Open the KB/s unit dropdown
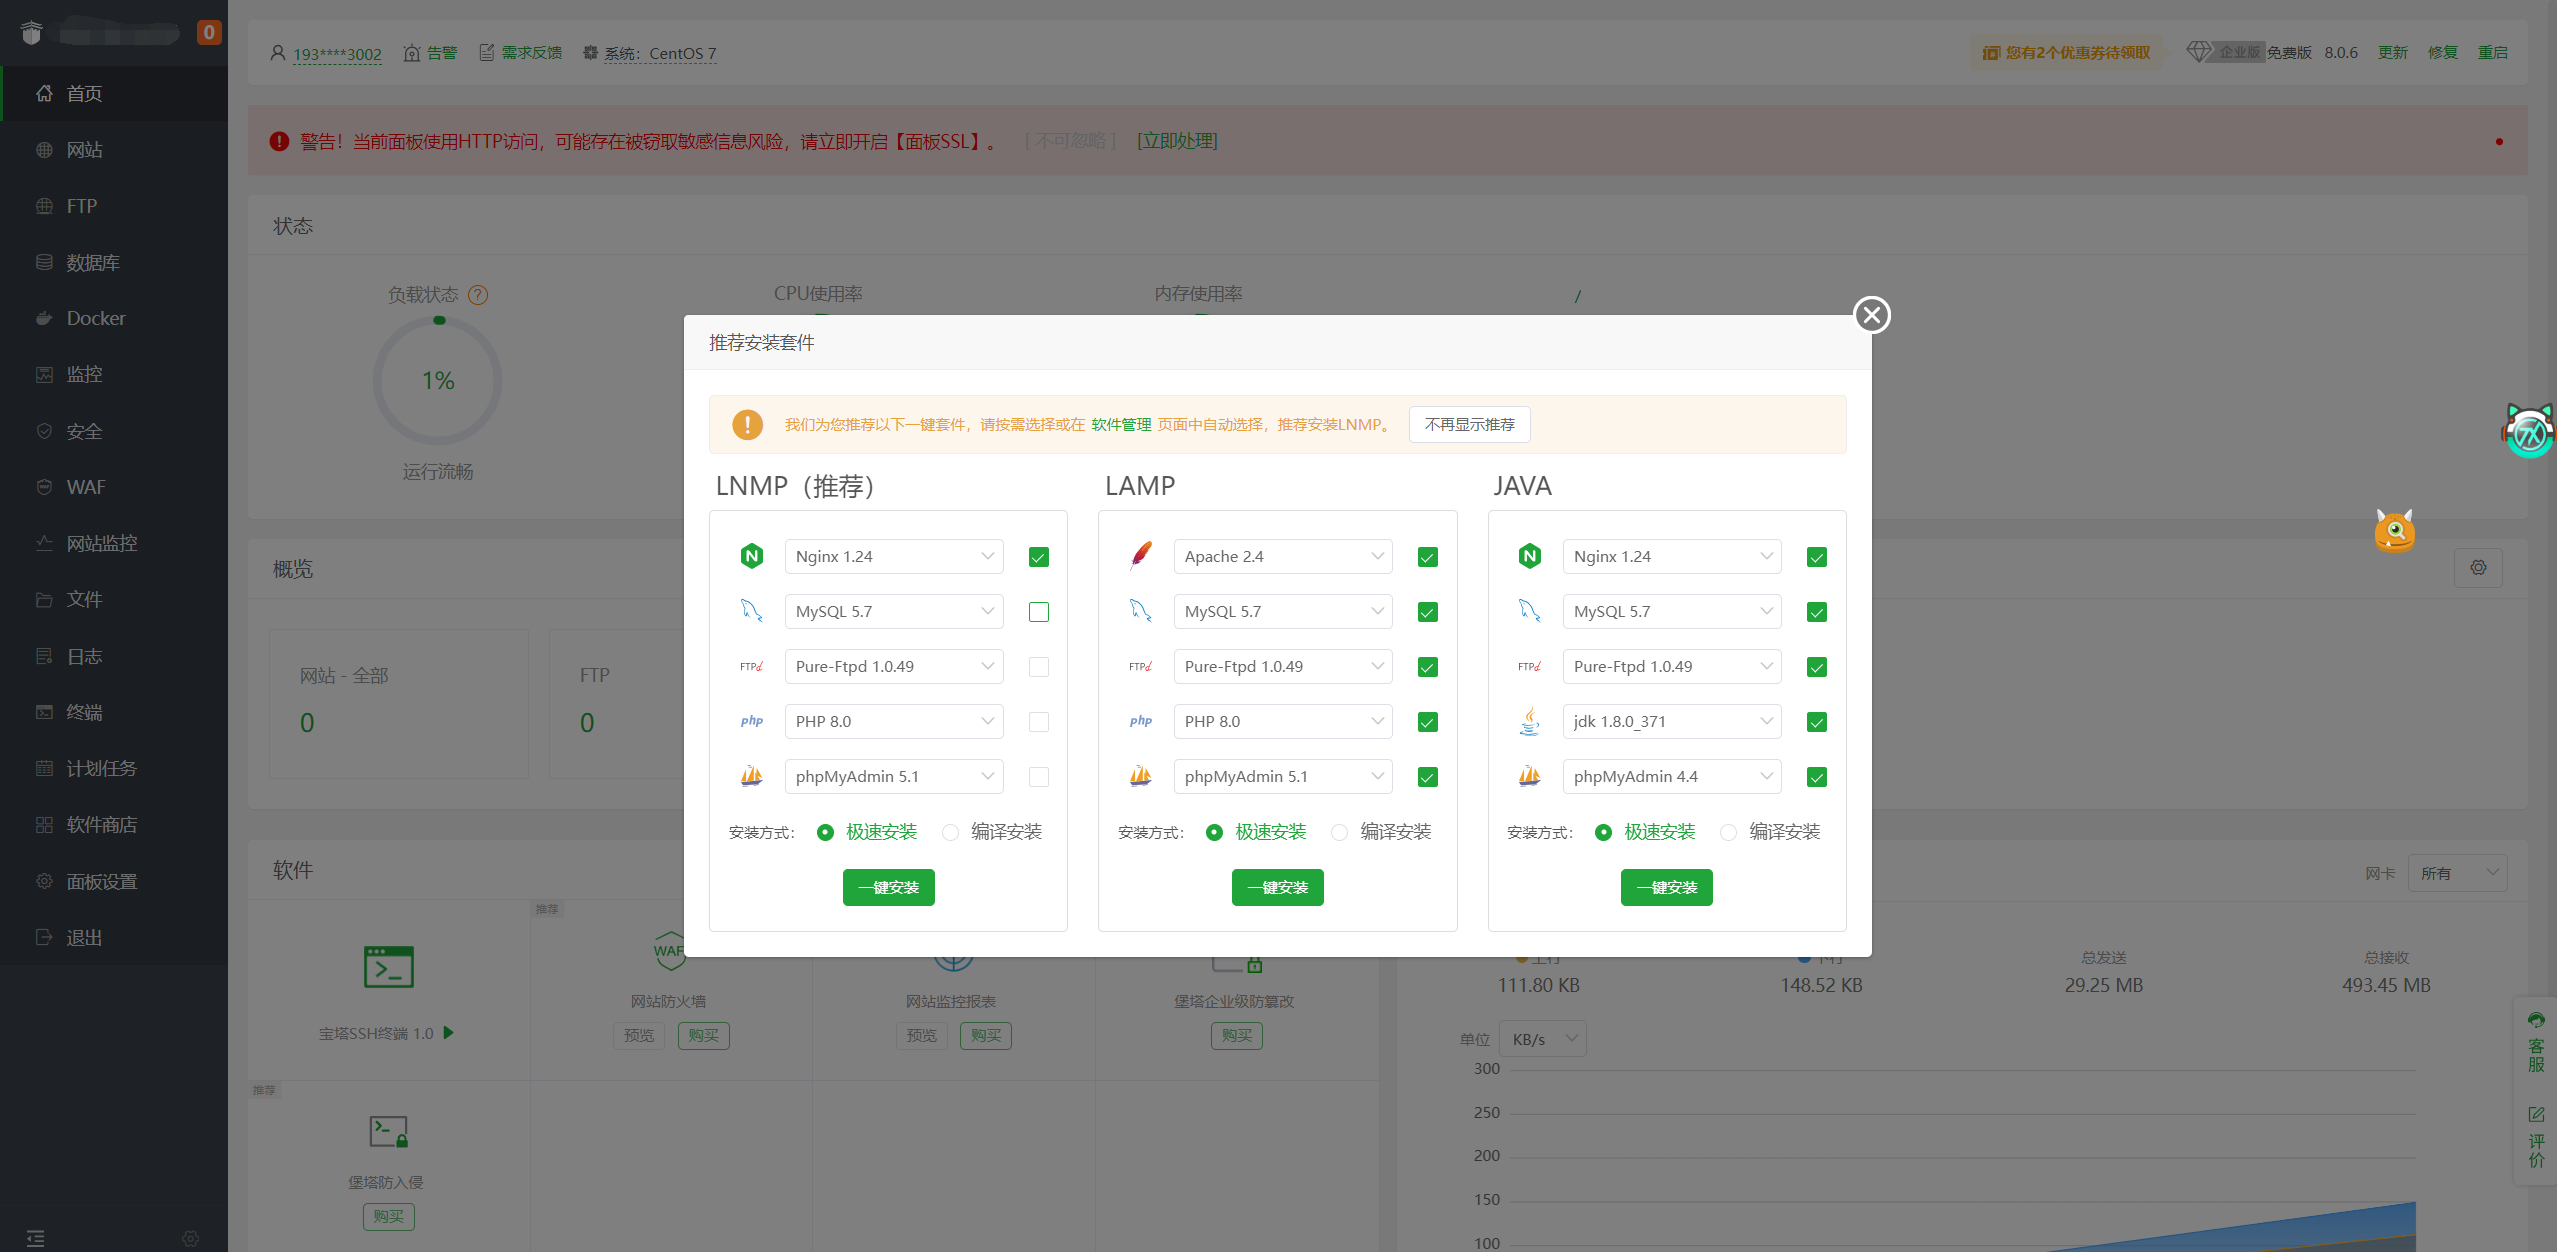 [1543, 1039]
